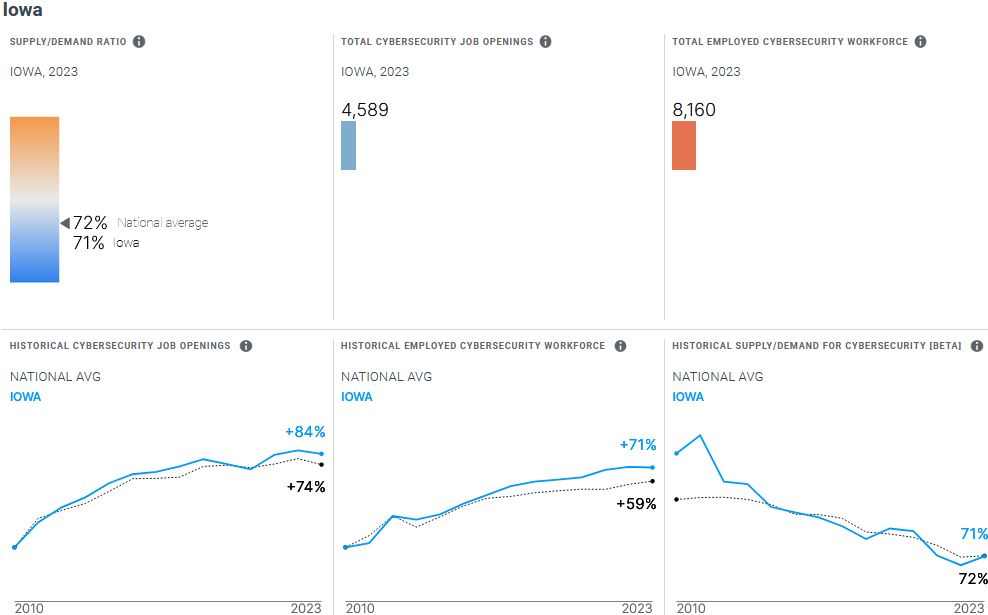Screen dimensions: 988x615
Task: Click the +59% national workforce growth label
Action: (636, 504)
